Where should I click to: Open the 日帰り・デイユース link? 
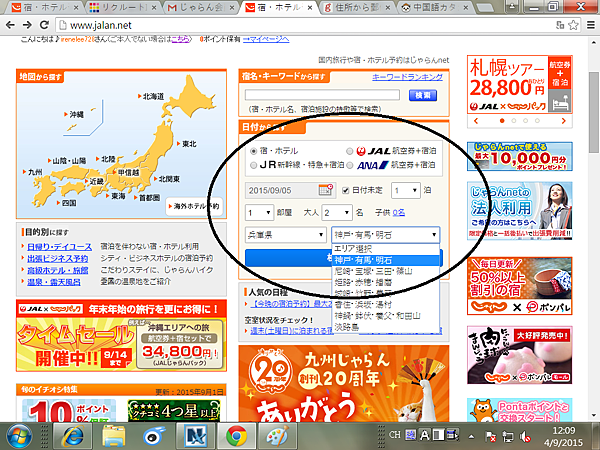pos(59,247)
